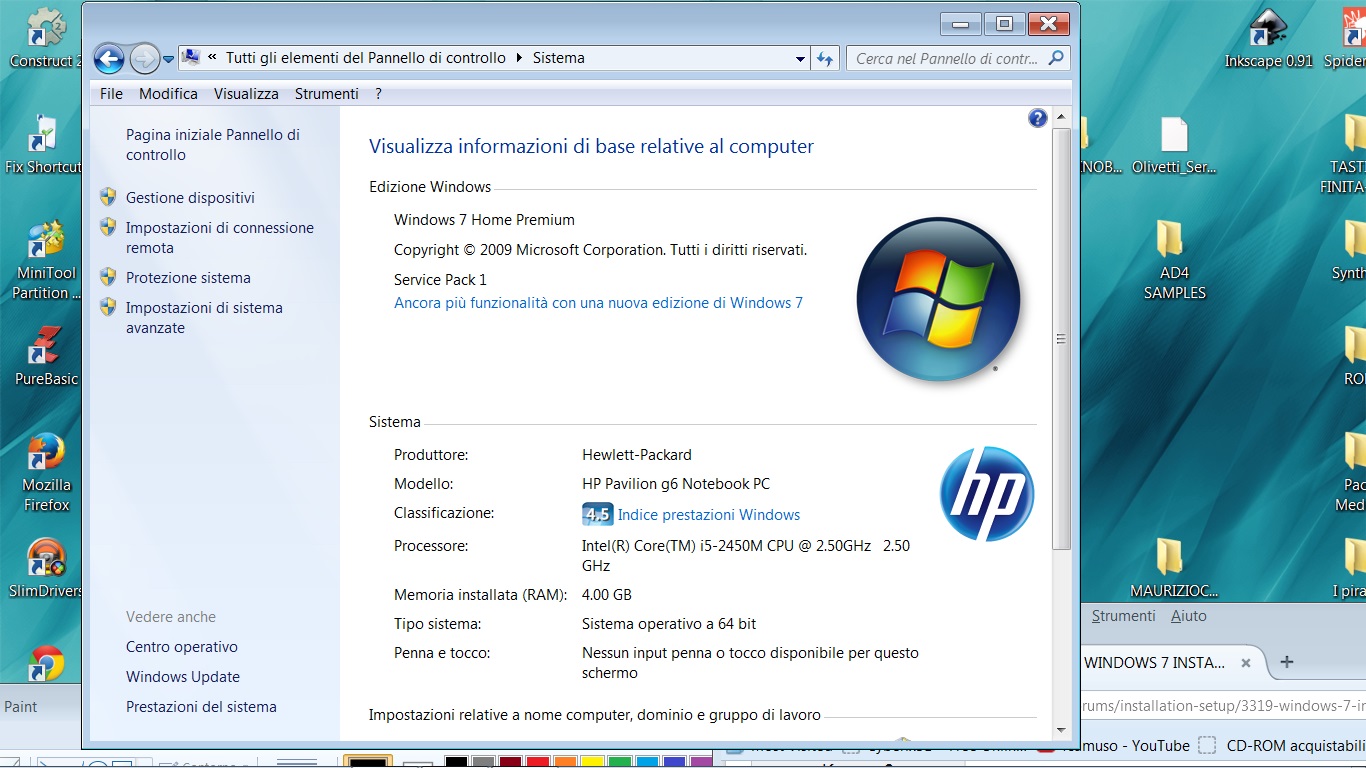Viewport: 1366px width, 768px height.
Task: Click Tutti gli elementi del Pannello breadcrumb
Action: [x=366, y=58]
